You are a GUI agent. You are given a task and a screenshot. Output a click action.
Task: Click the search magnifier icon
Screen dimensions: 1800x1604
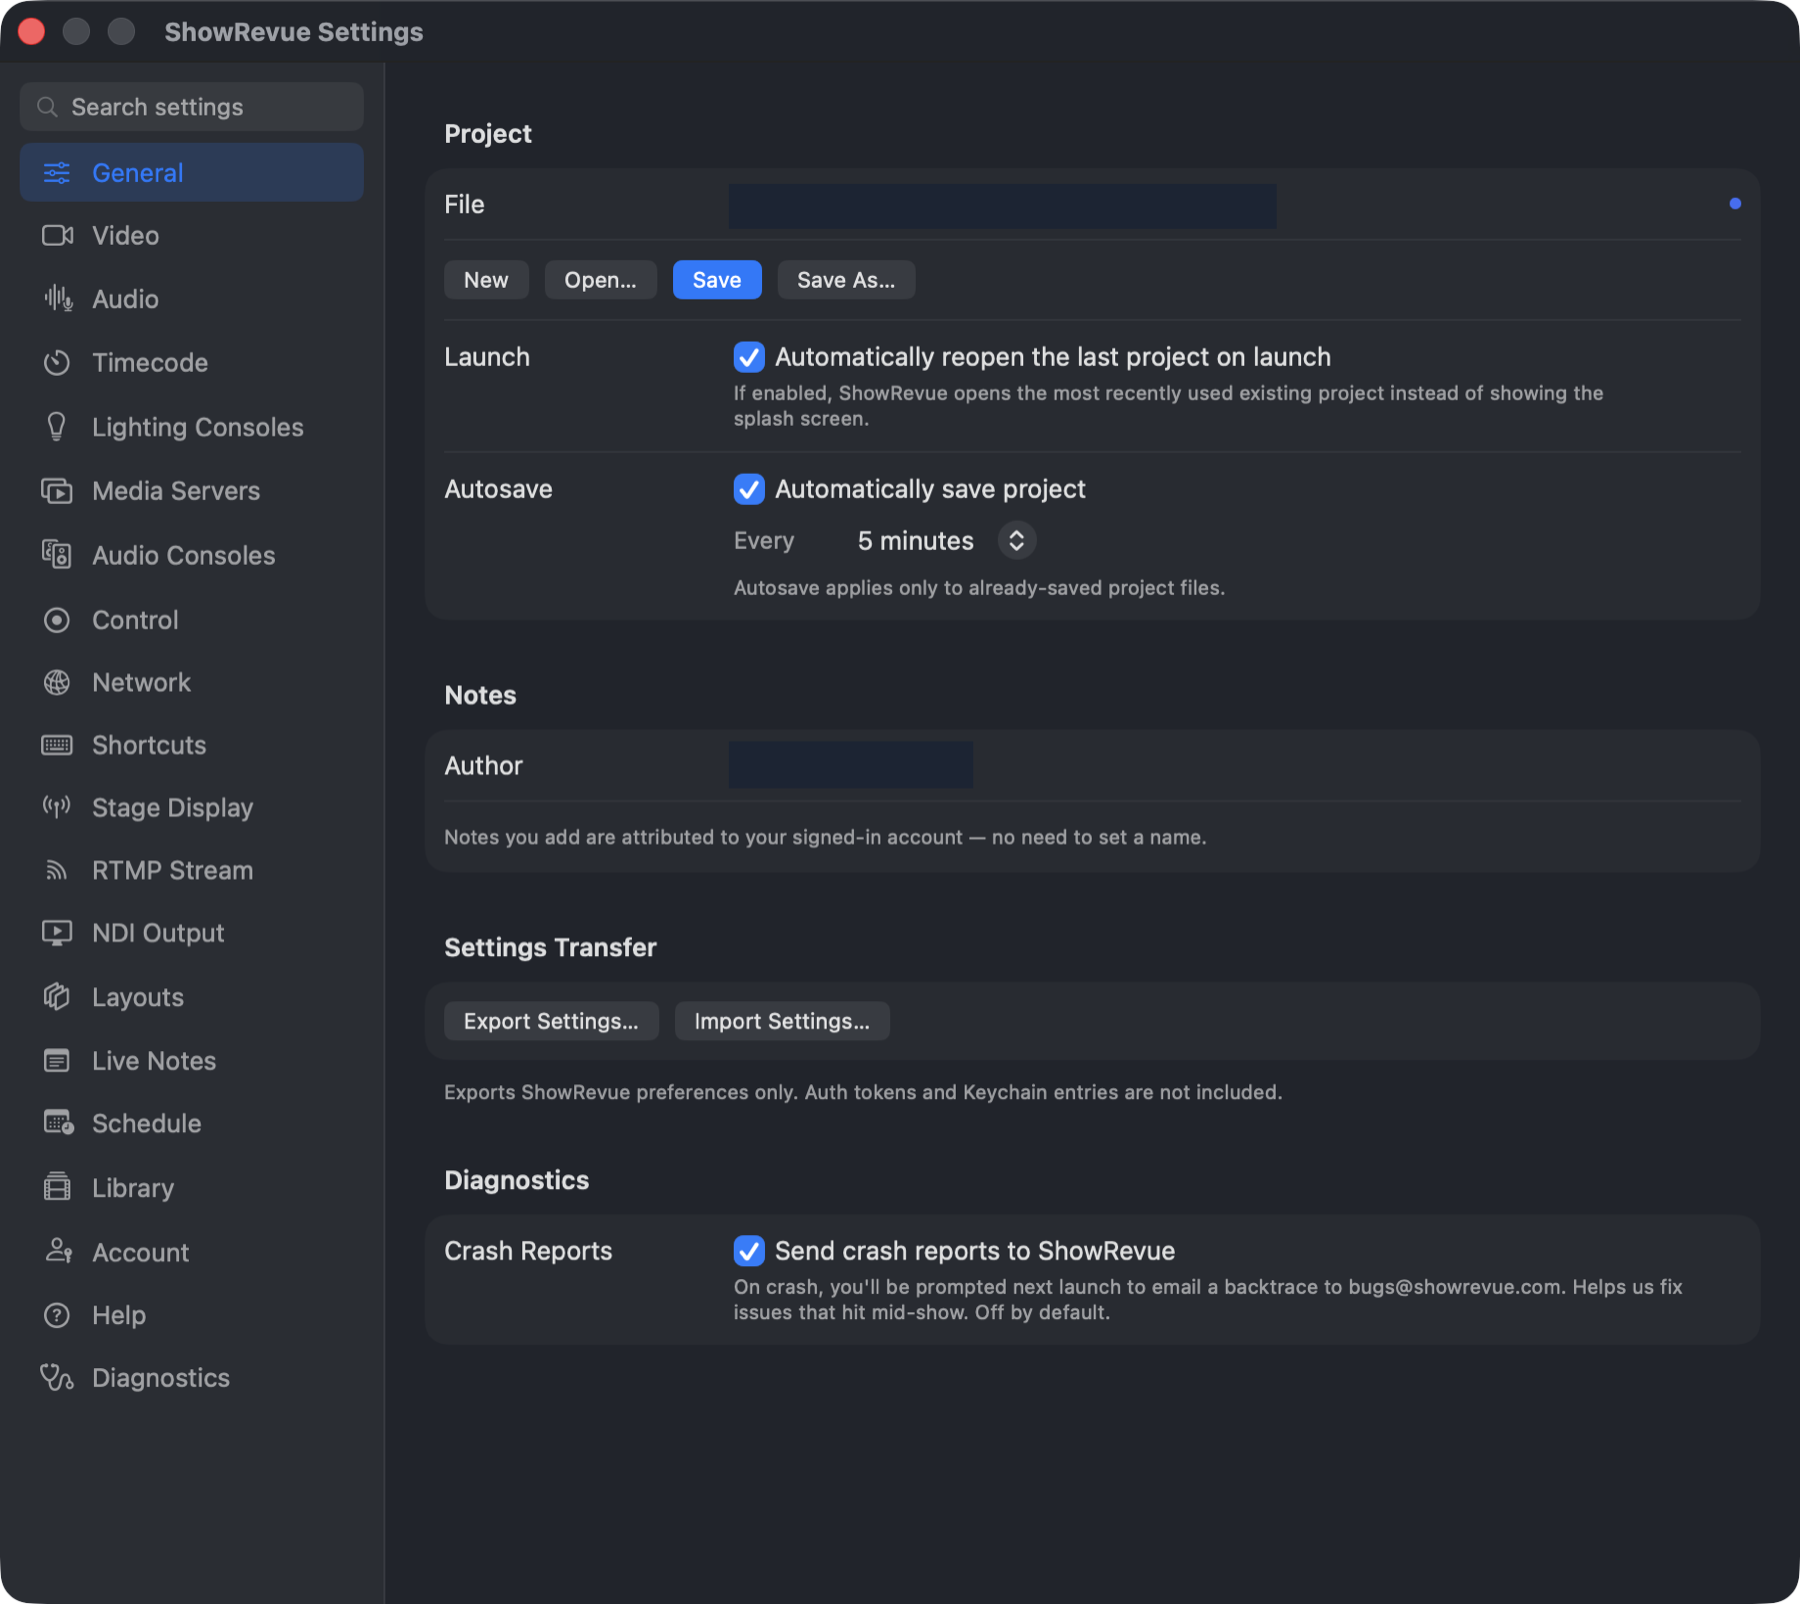click(x=47, y=107)
